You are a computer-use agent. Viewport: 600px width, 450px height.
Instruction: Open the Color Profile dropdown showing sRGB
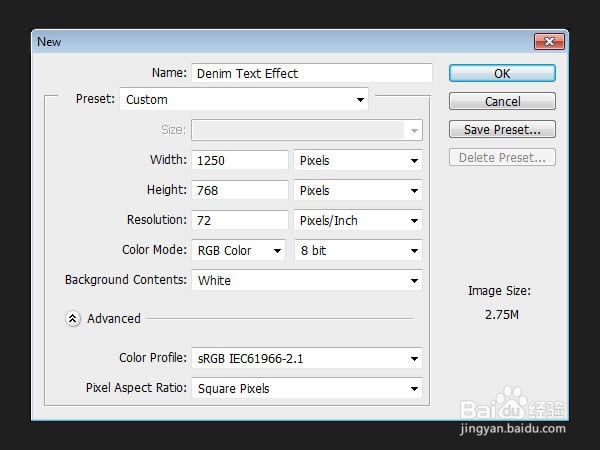307,358
